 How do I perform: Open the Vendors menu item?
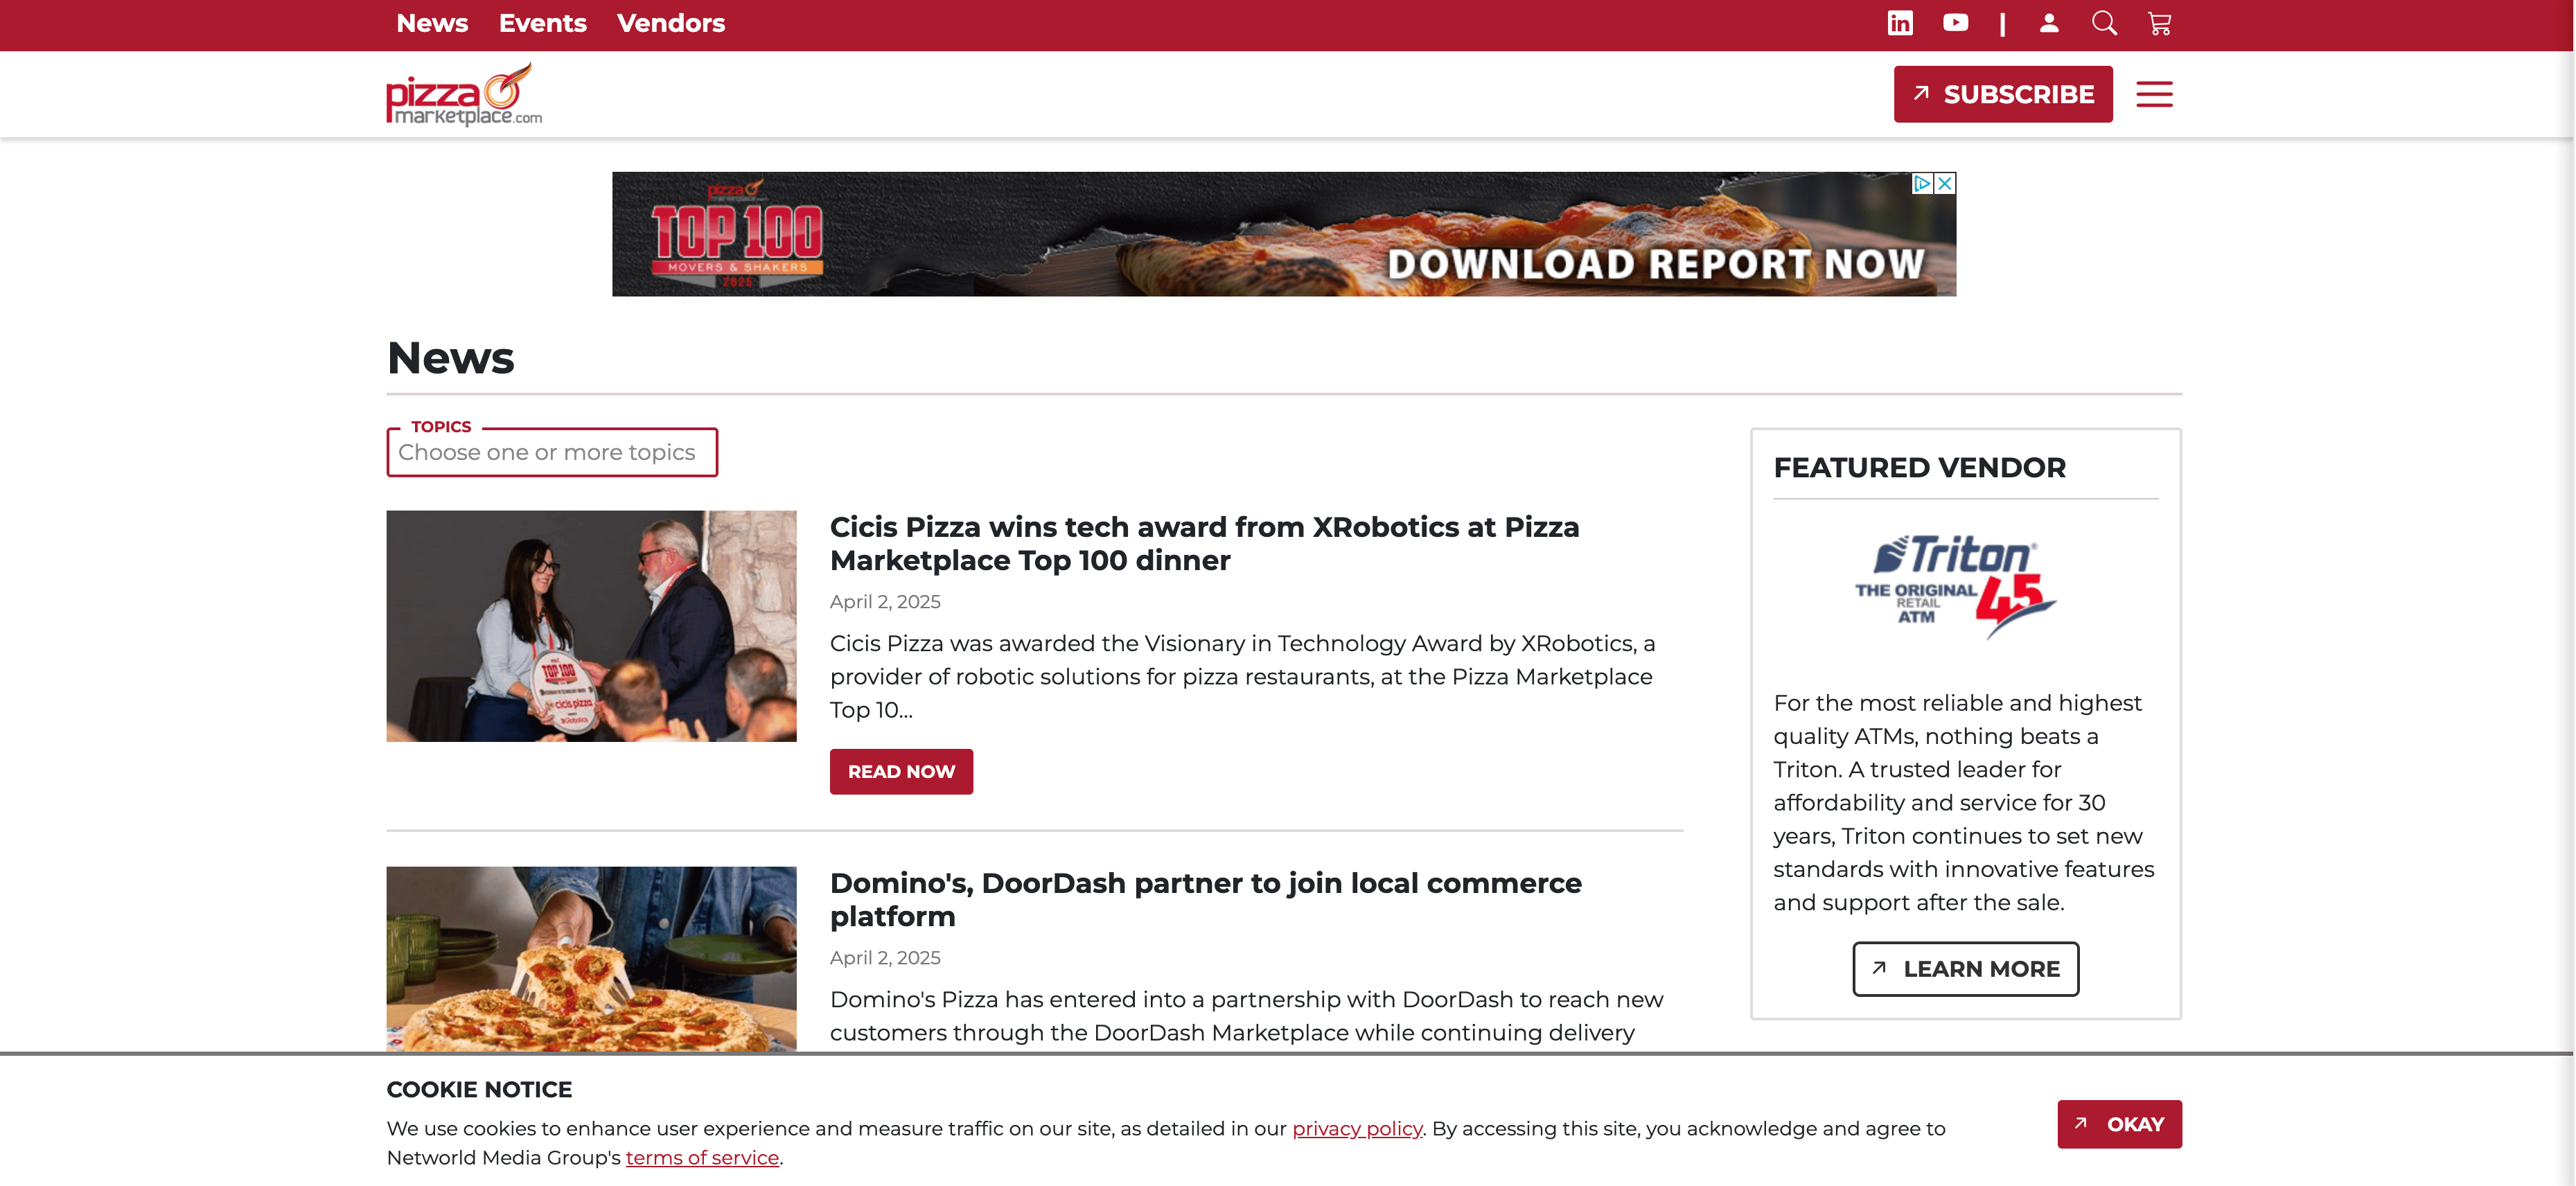[x=670, y=23]
